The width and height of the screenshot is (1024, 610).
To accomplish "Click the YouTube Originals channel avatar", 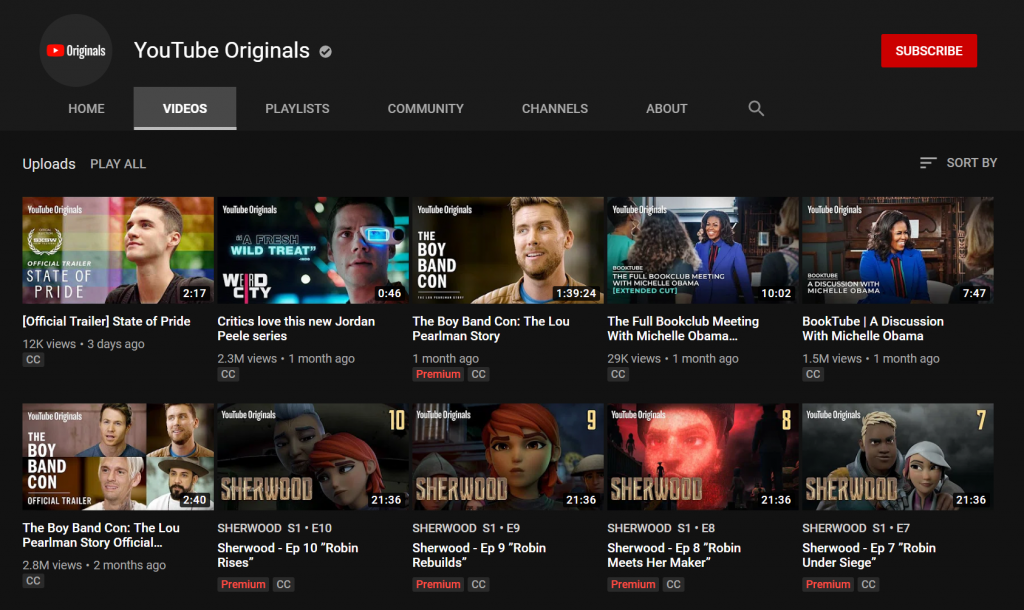I will pyautogui.click(x=76, y=50).
